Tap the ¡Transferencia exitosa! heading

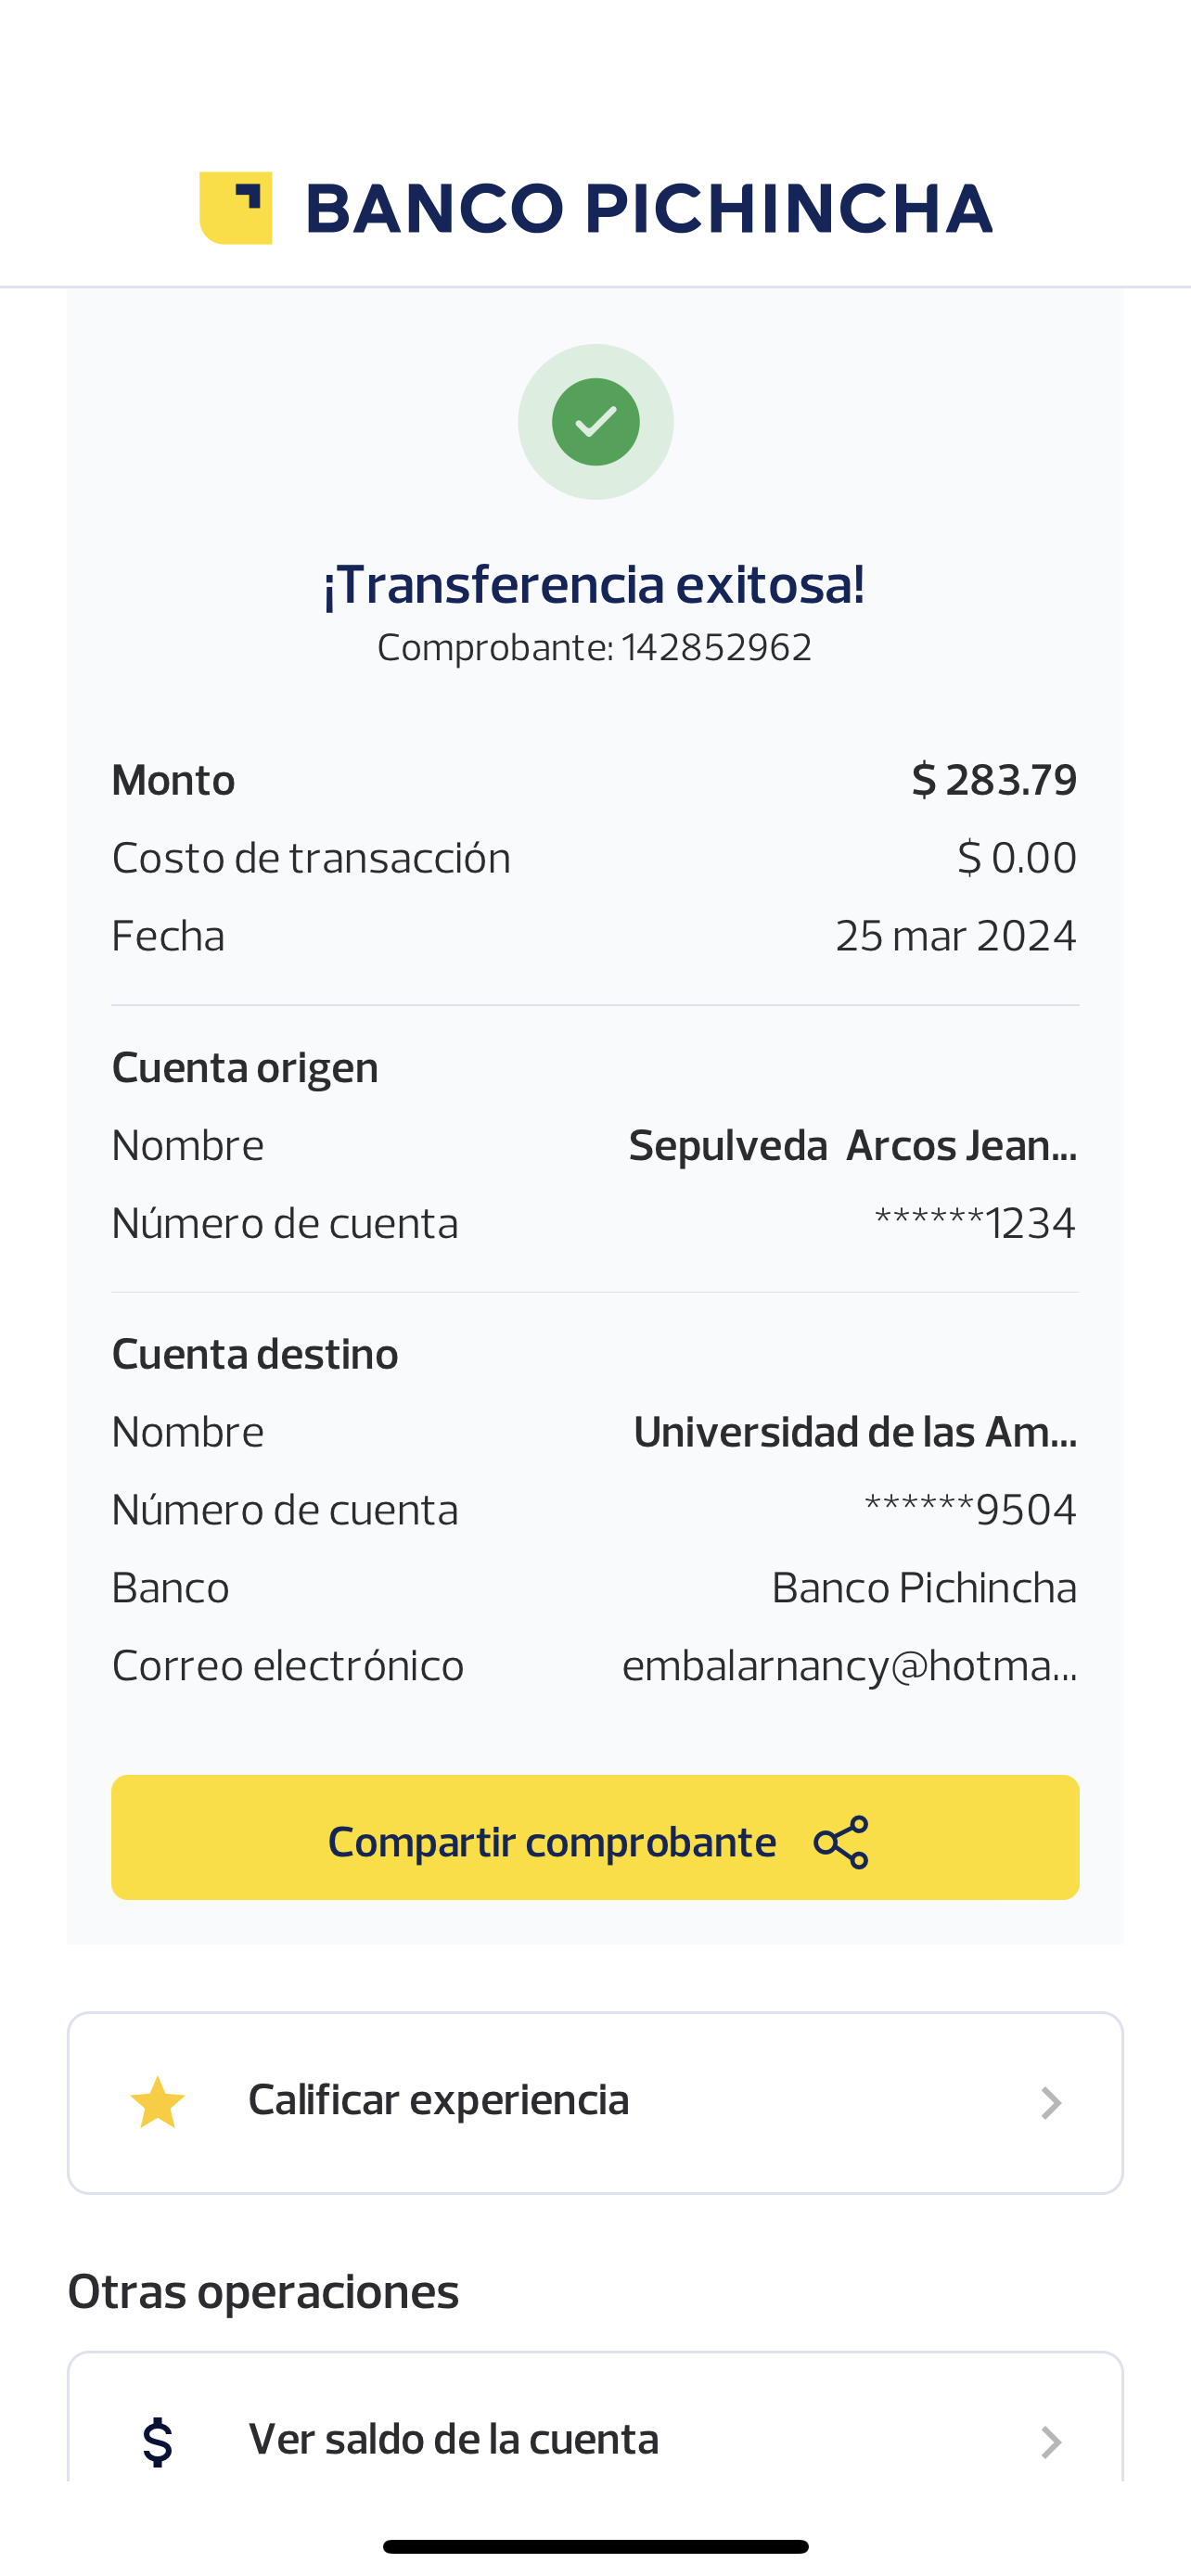coord(594,585)
